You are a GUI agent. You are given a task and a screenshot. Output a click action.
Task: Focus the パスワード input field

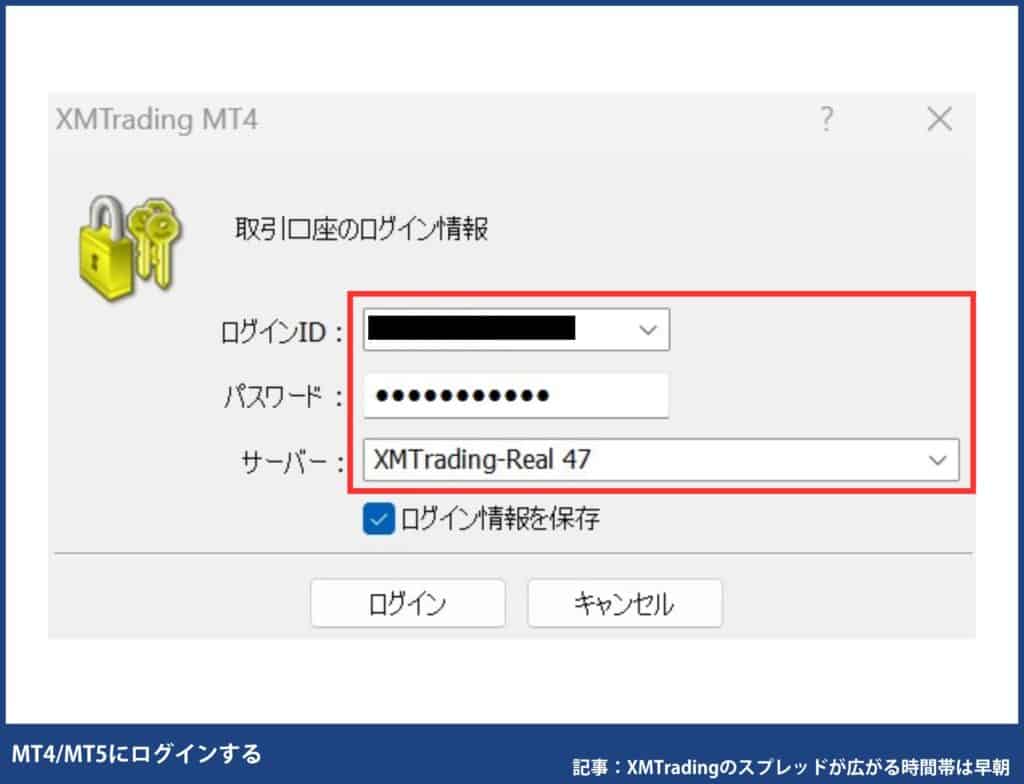tap(516, 395)
